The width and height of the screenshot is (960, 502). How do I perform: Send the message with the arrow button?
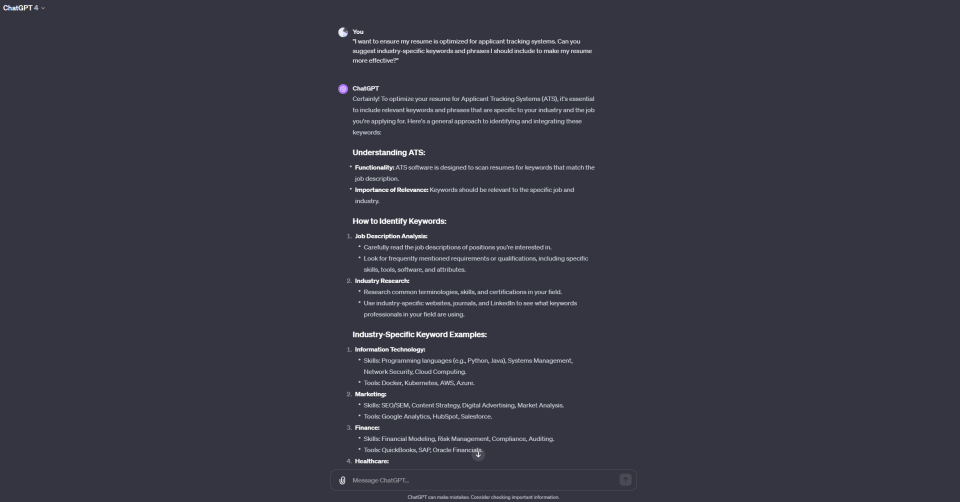(625, 480)
